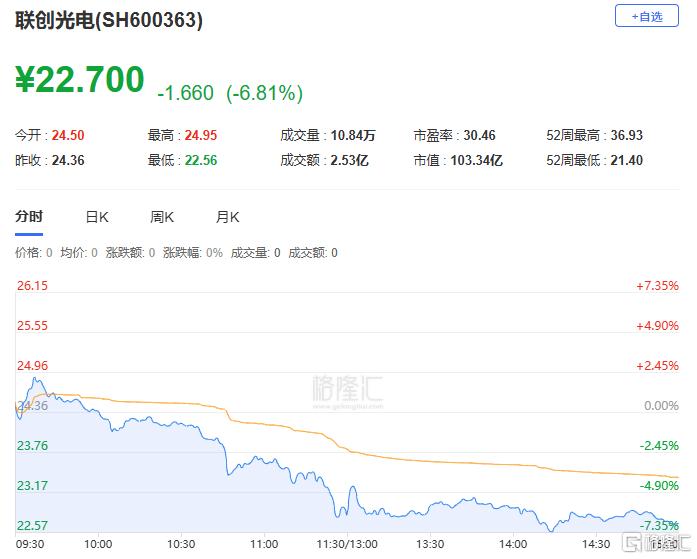This screenshot has height=559, width=697.
Task: Click the 23.76 price axis label
Action: pyautogui.click(x=32, y=445)
